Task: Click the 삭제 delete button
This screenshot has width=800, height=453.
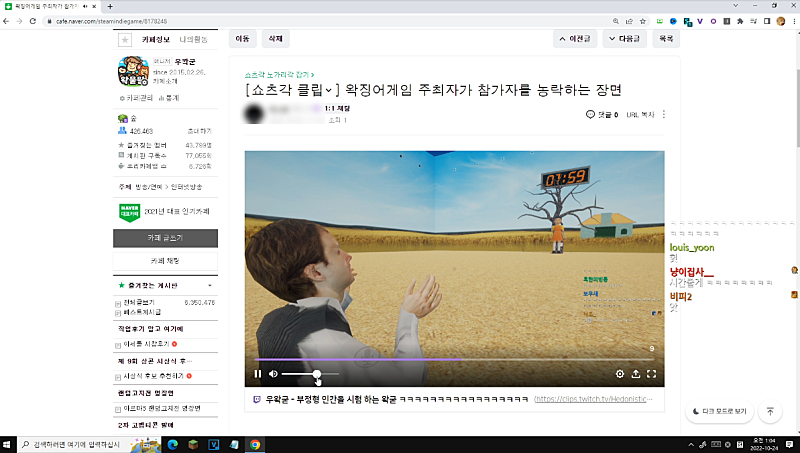Action: (x=273, y=39)
